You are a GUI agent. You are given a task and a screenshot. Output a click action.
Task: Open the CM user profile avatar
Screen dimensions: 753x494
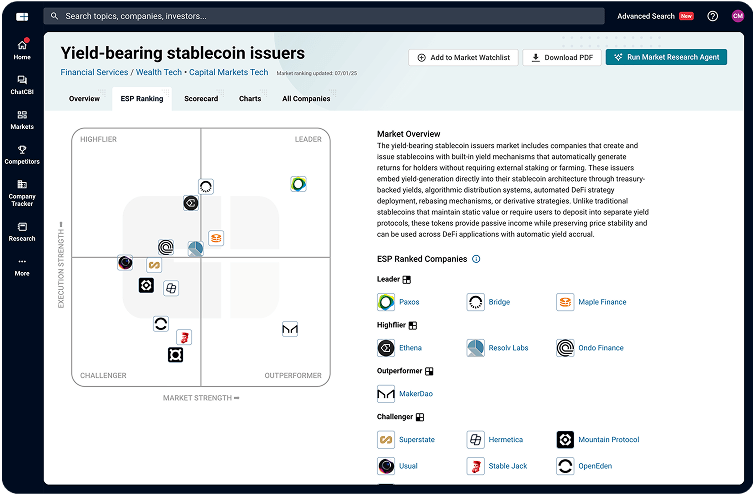738,16
